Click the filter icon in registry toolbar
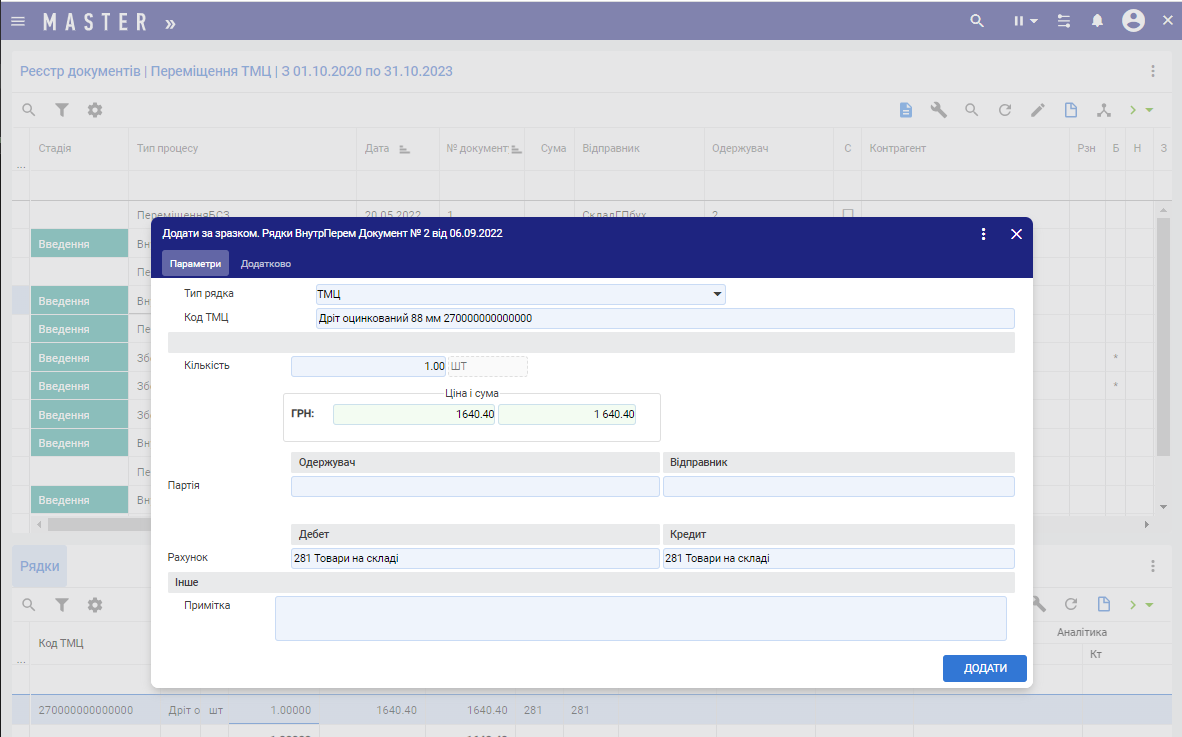 (62, 110)
